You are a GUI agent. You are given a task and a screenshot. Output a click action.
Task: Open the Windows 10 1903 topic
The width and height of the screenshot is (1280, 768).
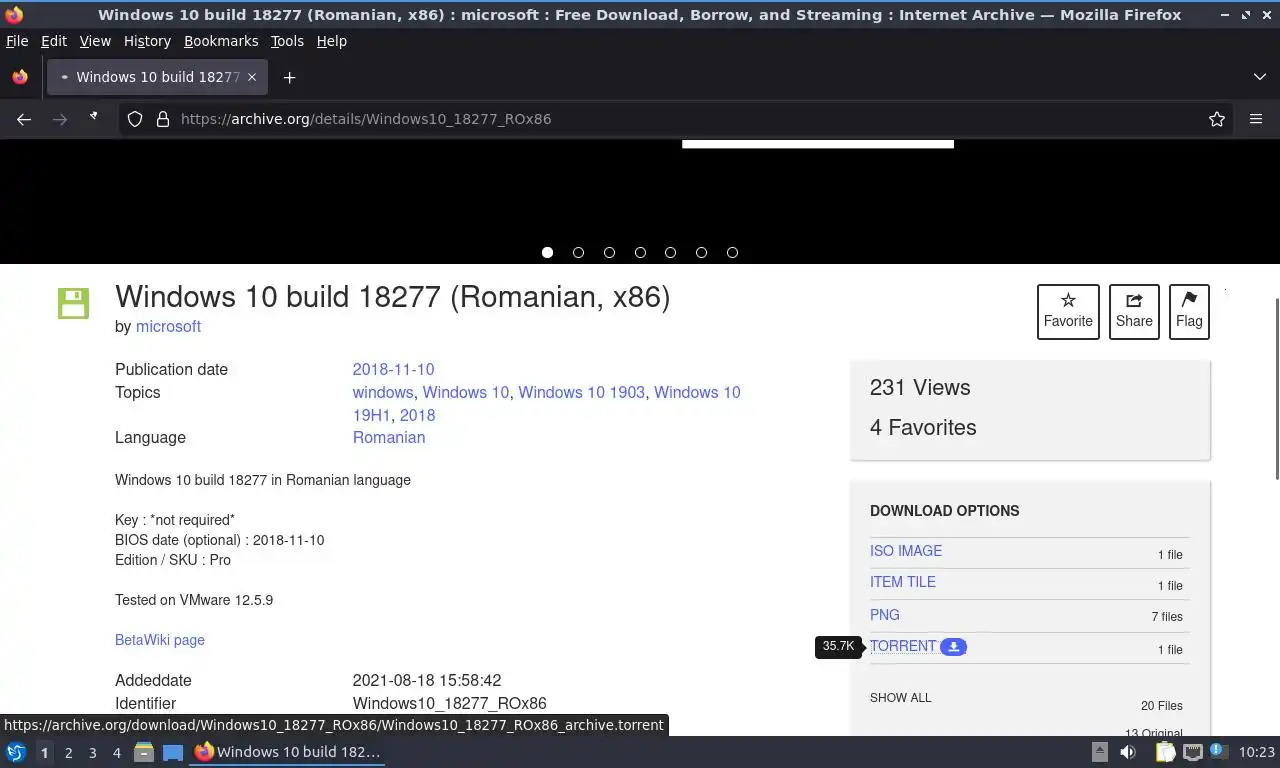(x=581, y=392)
